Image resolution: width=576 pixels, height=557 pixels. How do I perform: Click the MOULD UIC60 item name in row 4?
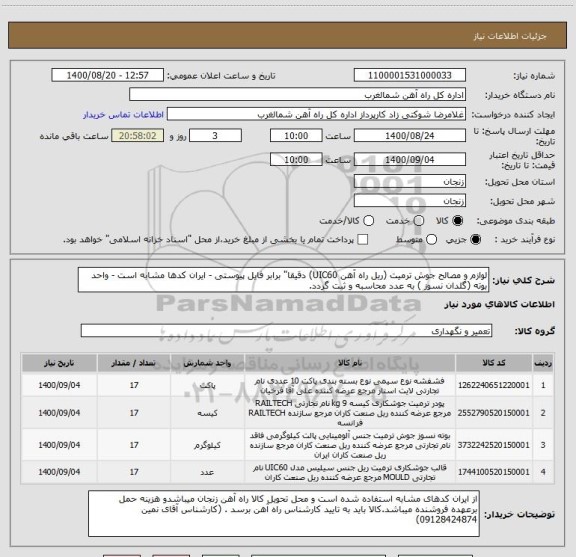(x=350, y=472)
